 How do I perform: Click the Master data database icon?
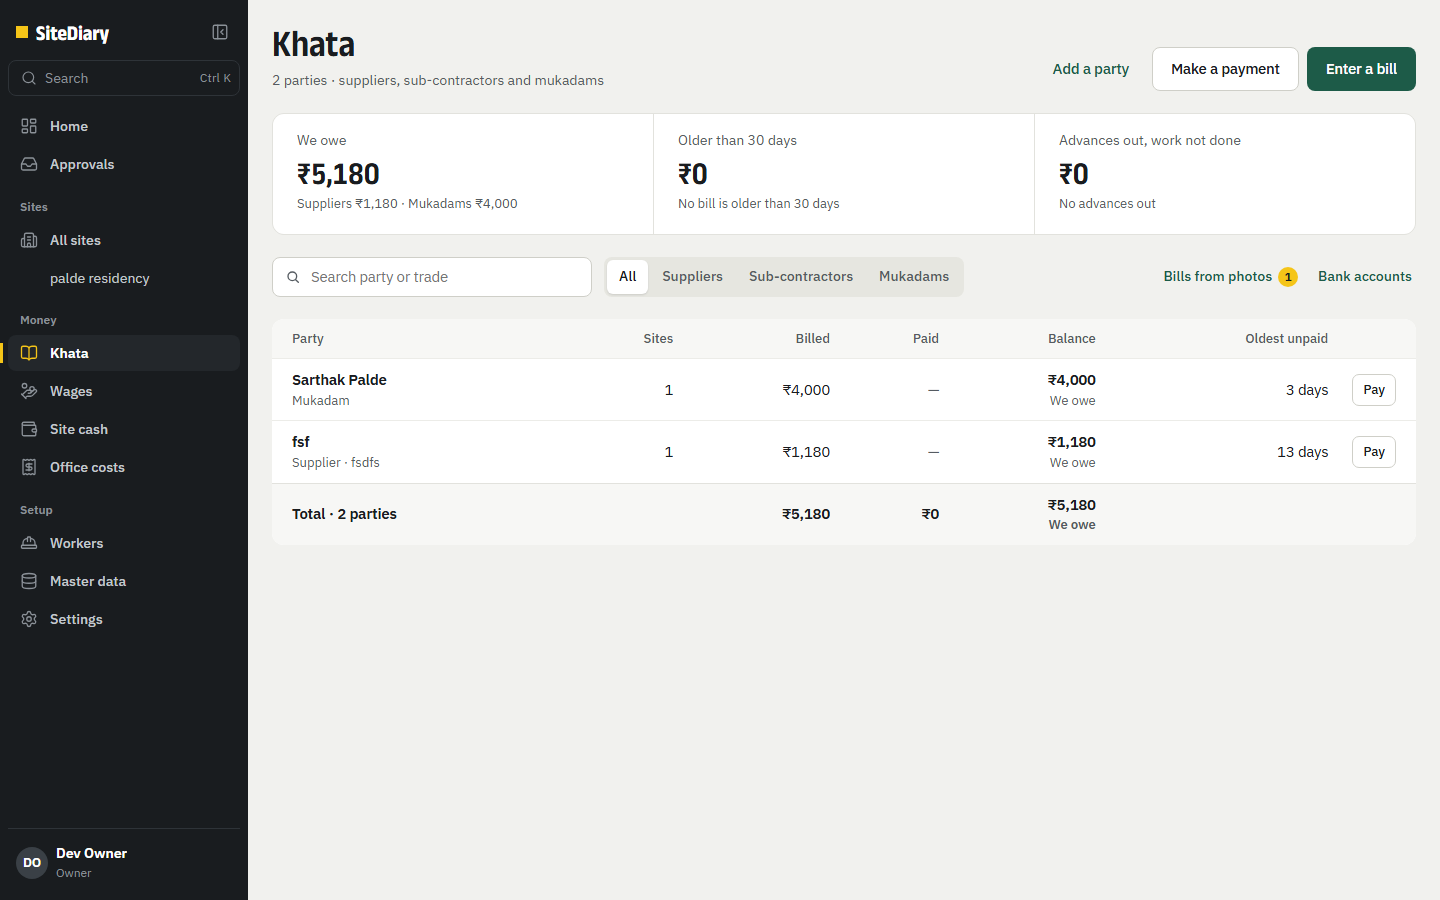click(x=29, y=581)
